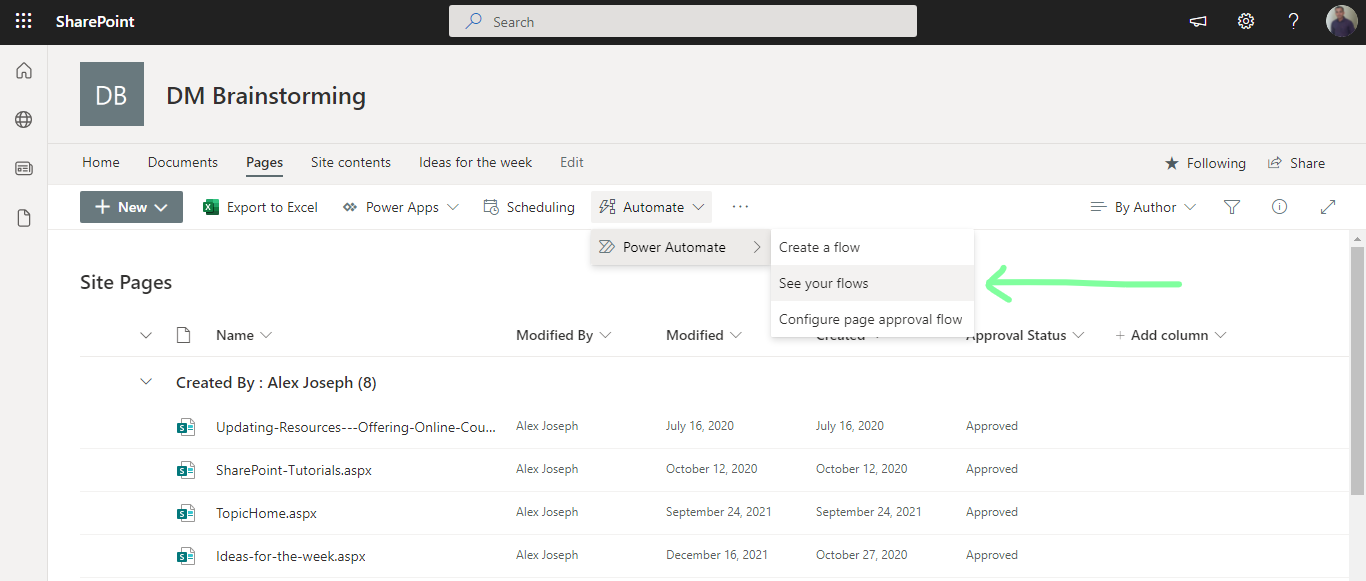The height and width of the screenshot is (581, 1366).
Task: Click Approved status for TopicHome.aspx
Action: (992, 512)
